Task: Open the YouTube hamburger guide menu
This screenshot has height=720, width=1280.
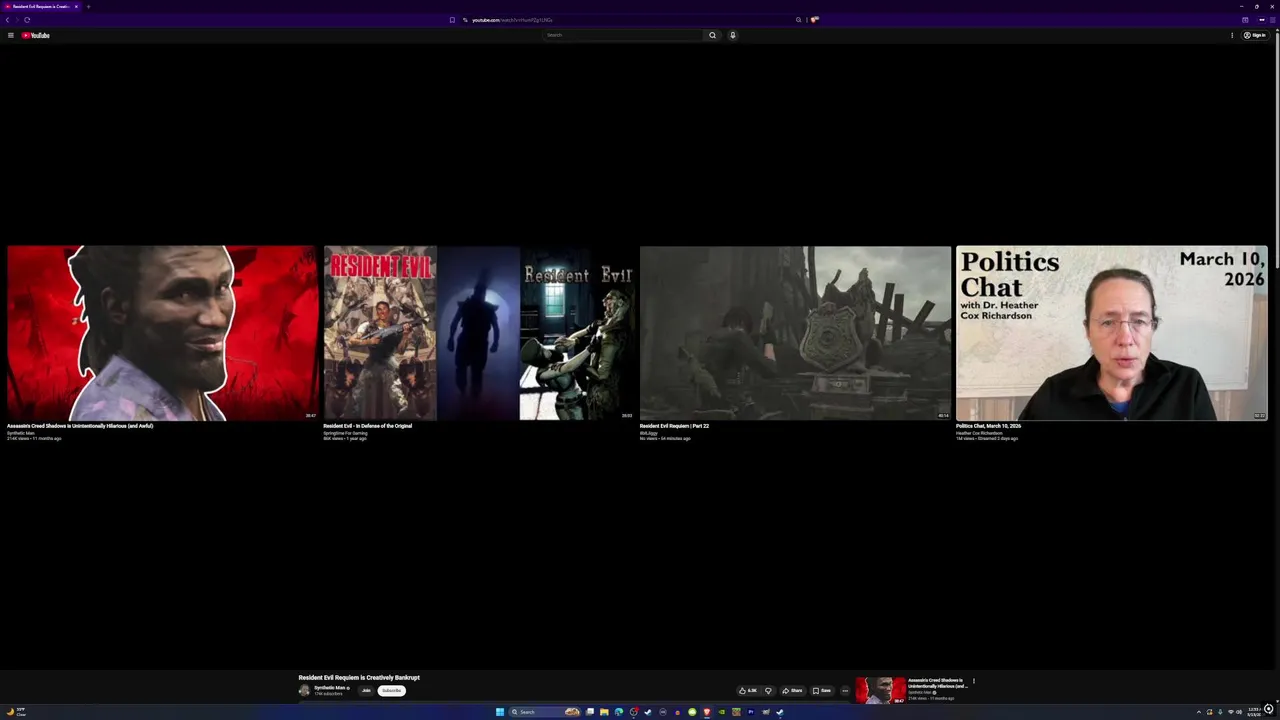Action: 10,35
